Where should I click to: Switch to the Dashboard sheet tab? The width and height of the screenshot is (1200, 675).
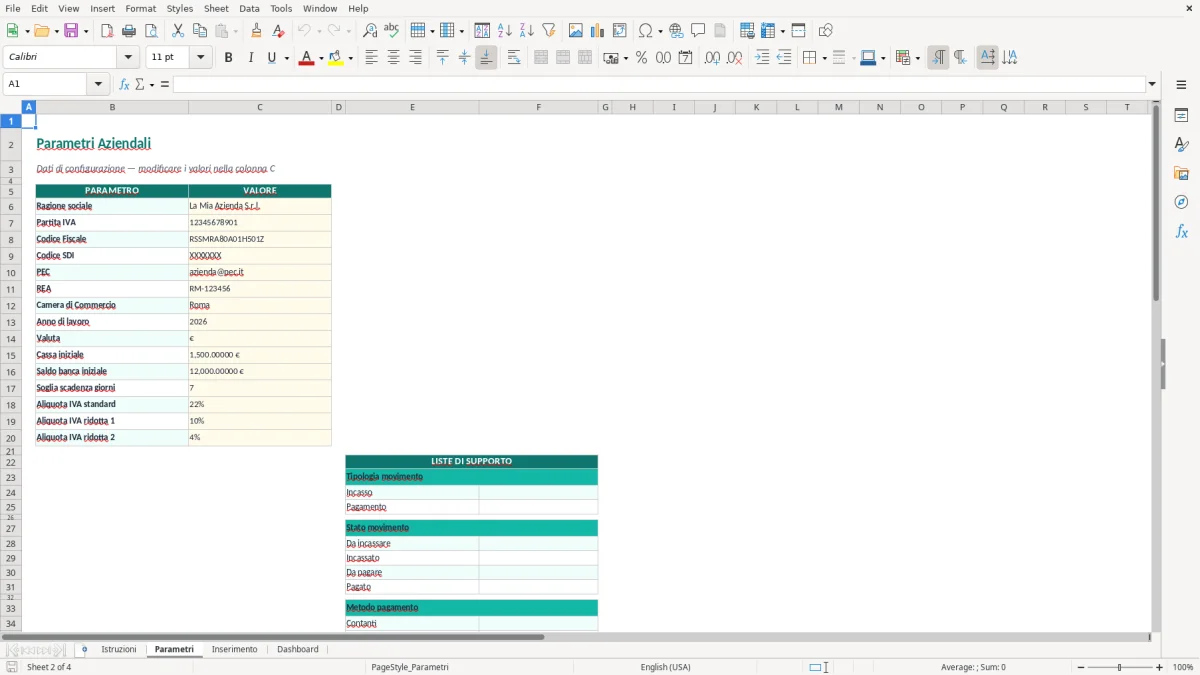click(x=298, y=649)
